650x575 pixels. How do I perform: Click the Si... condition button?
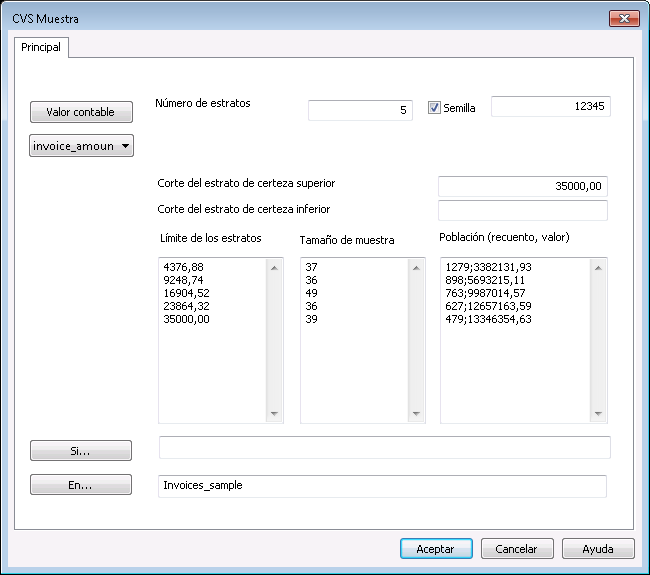point(81,451)
